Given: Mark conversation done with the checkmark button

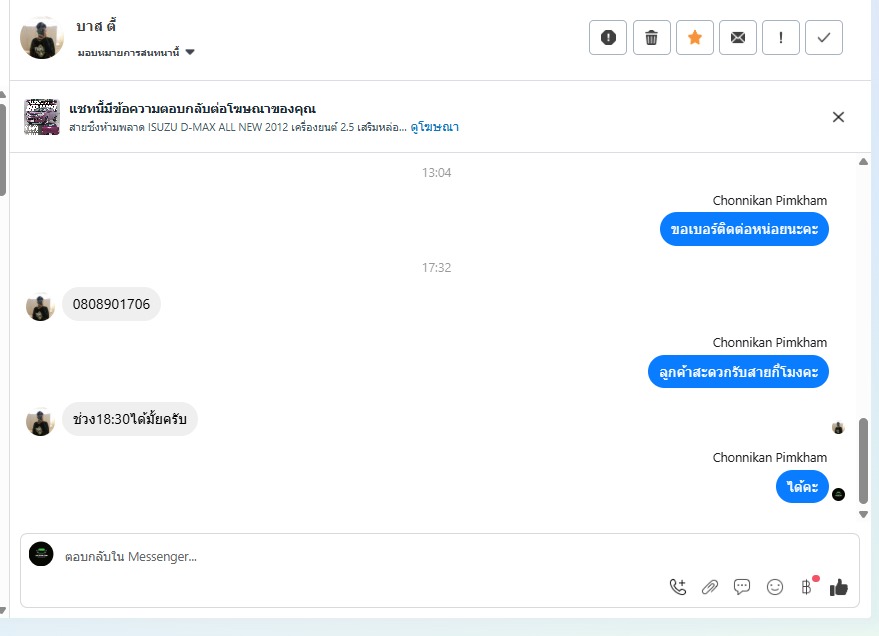Looking at the screenshot, I should pos(824,38).
